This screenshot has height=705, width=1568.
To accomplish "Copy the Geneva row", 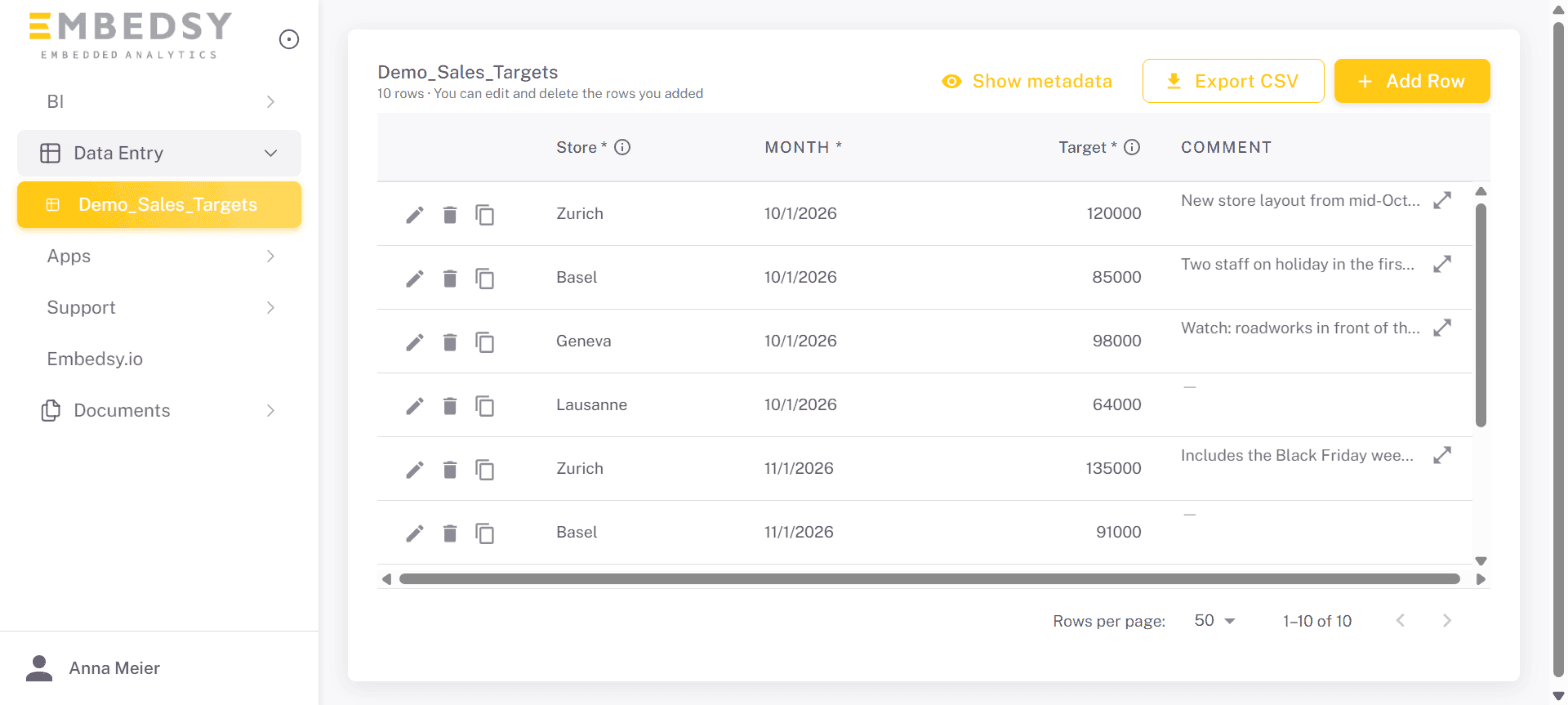I will tap(485, 342).
